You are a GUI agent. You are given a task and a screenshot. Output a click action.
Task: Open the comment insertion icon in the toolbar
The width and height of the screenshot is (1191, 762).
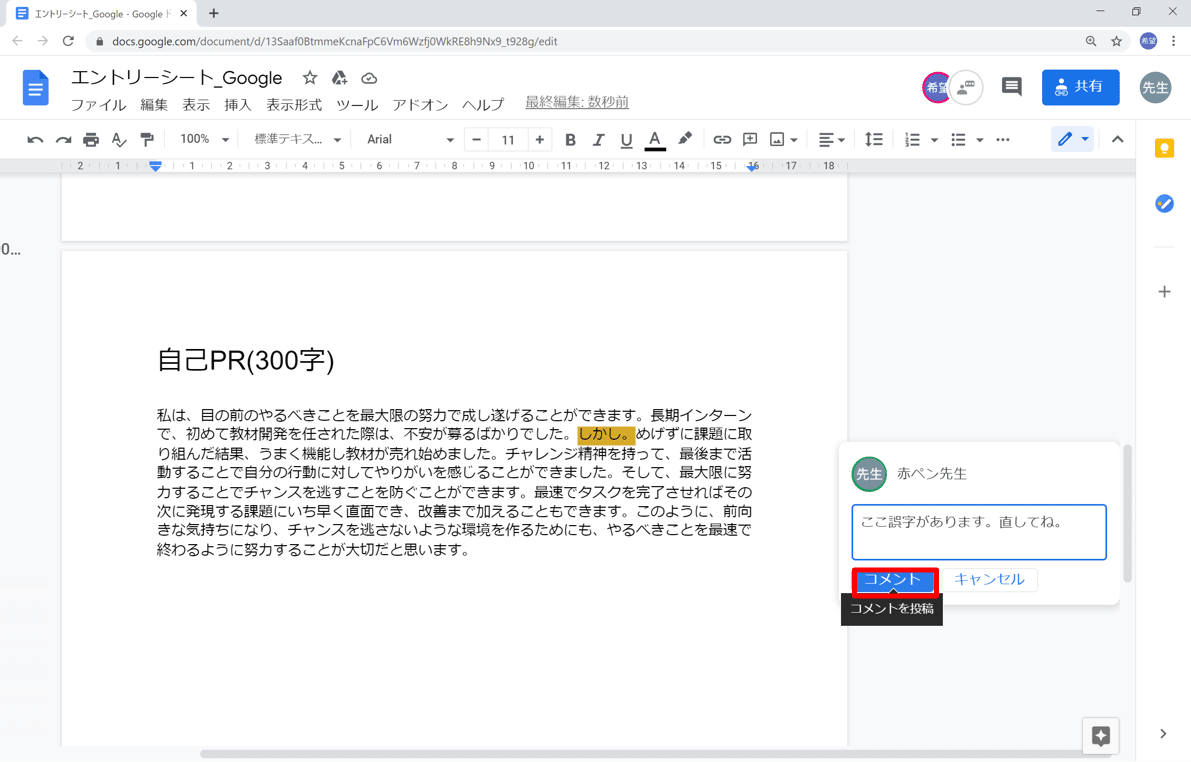749,139
